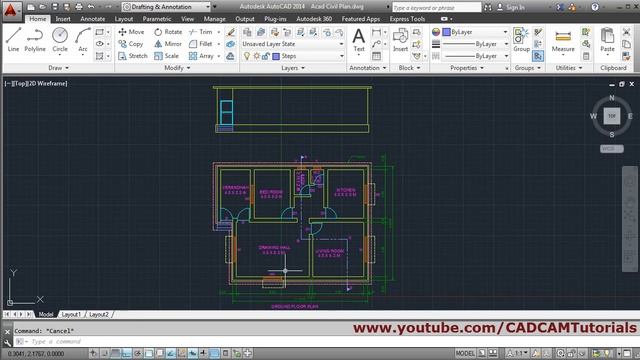Expand the Annotation panel
640x360 pixels.
[x=367, y=68]
